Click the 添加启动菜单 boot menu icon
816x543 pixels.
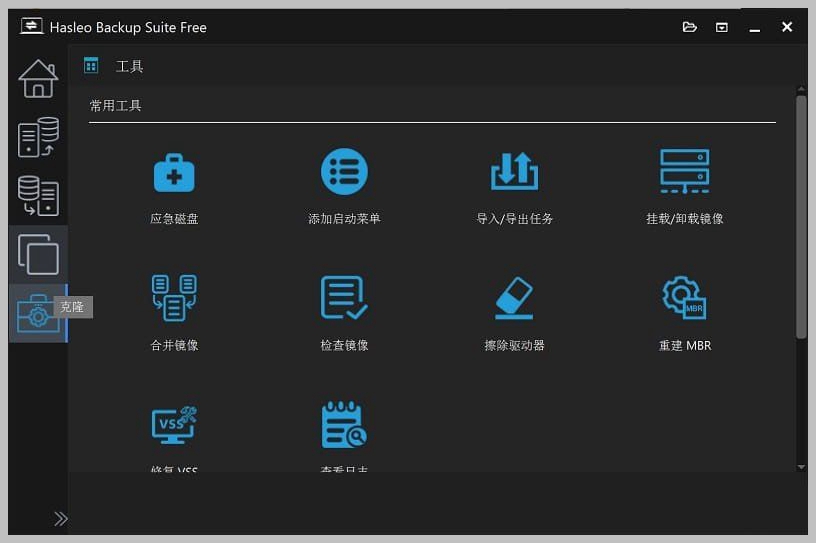[x=344, y=172]
